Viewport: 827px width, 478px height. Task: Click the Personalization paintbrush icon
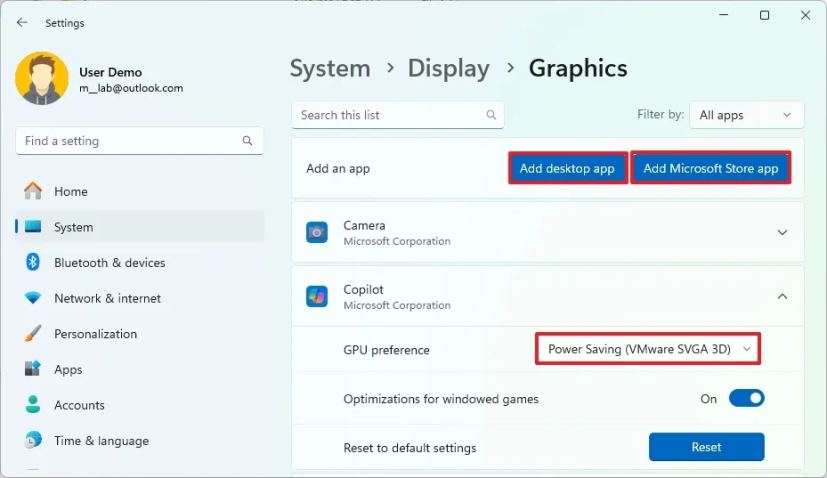(x=33, y=333)
